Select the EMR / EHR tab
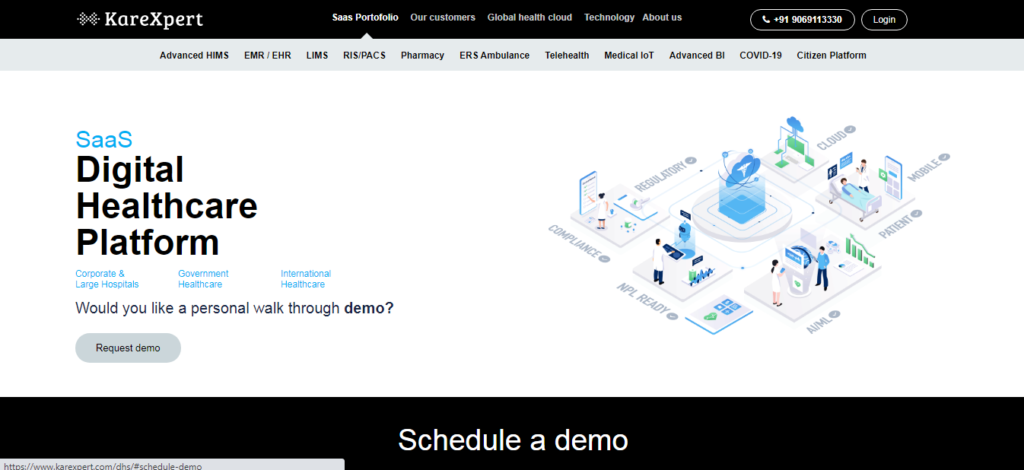This screenshot has width=1024, height=470. 268,55
